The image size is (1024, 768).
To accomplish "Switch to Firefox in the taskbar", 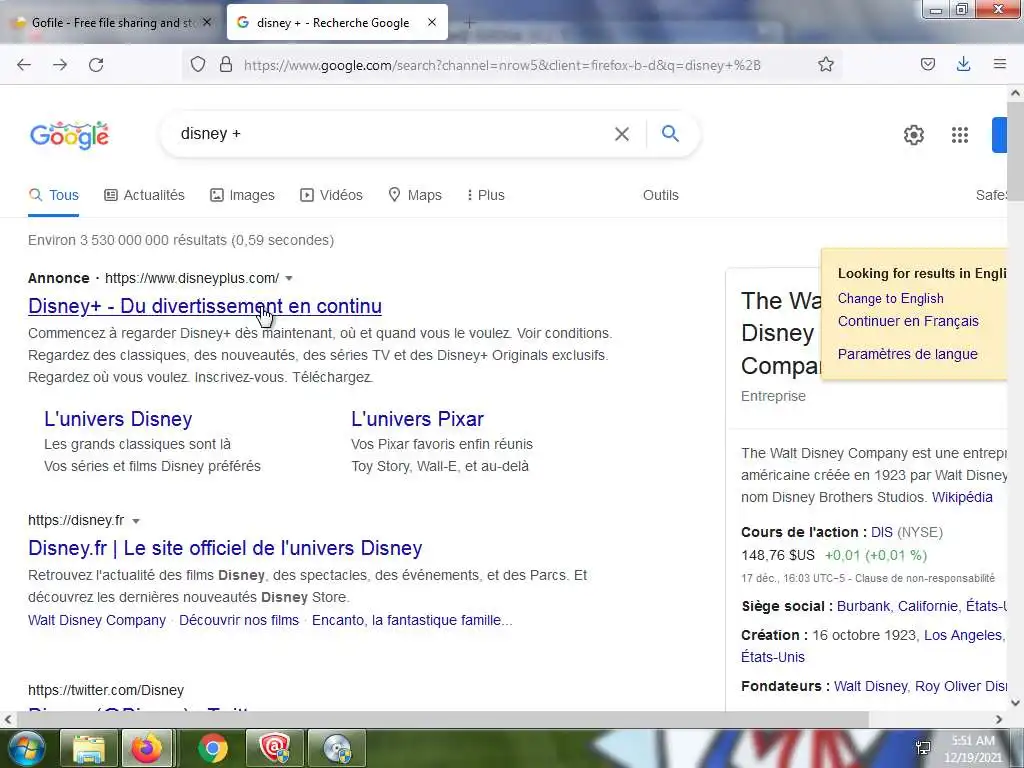I will [x=146, y=748].
